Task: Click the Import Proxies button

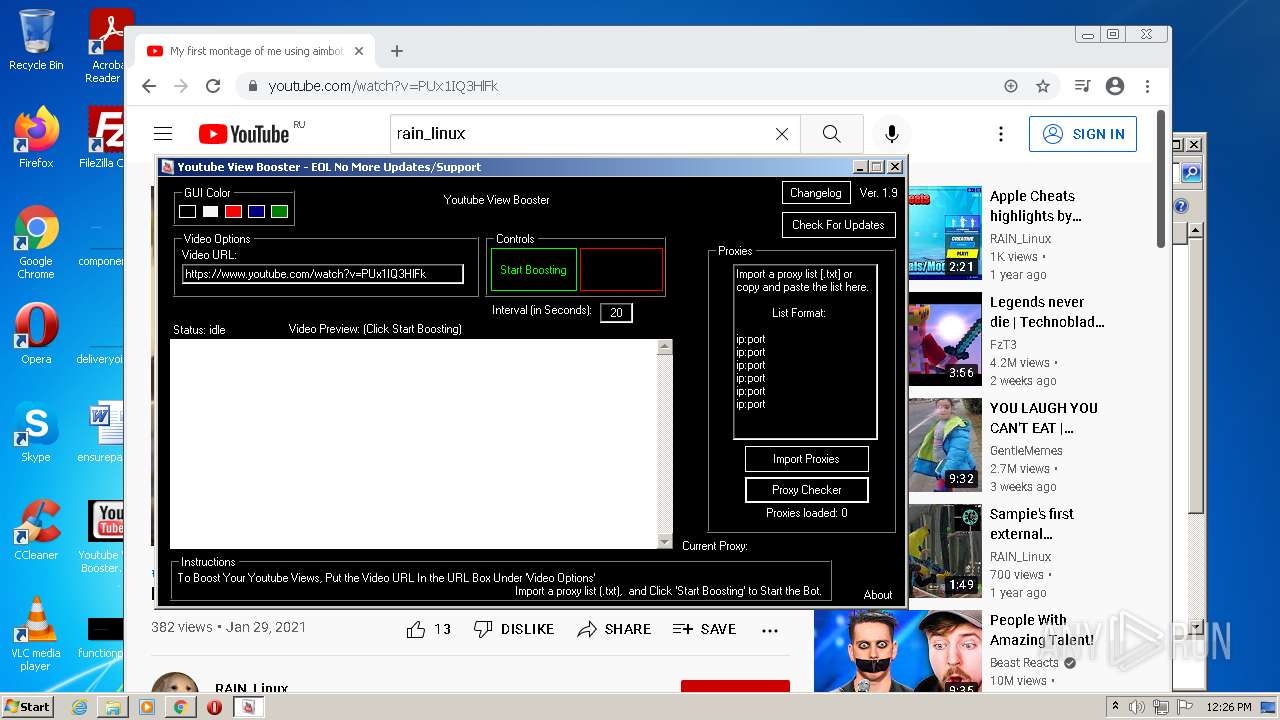Action: pyautogui.click(x=806, y=459)
